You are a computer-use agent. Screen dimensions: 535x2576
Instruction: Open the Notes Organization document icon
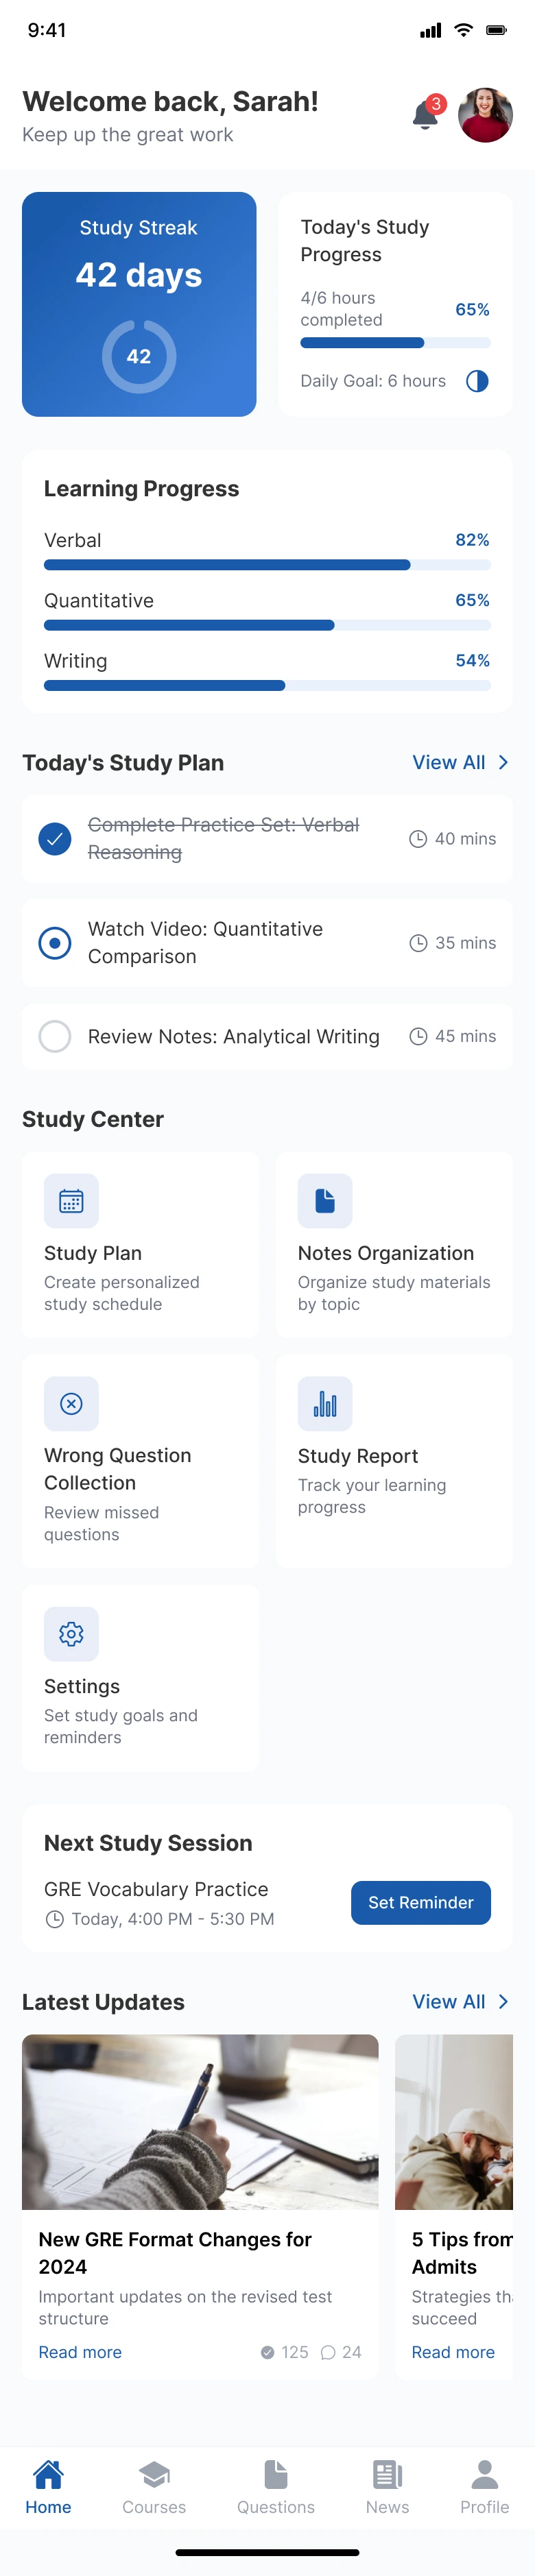pyautogui.click(x=325, y=1200)
